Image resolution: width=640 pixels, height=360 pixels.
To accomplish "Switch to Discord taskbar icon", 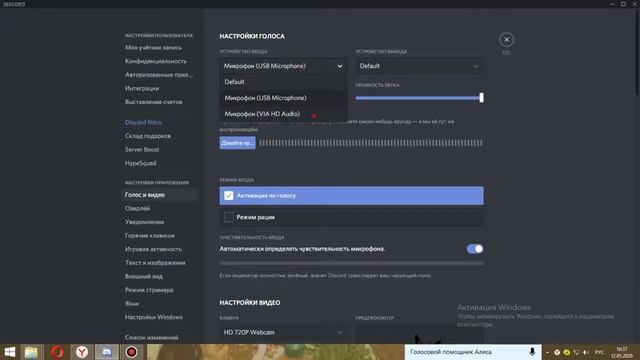I will [107, 352].
